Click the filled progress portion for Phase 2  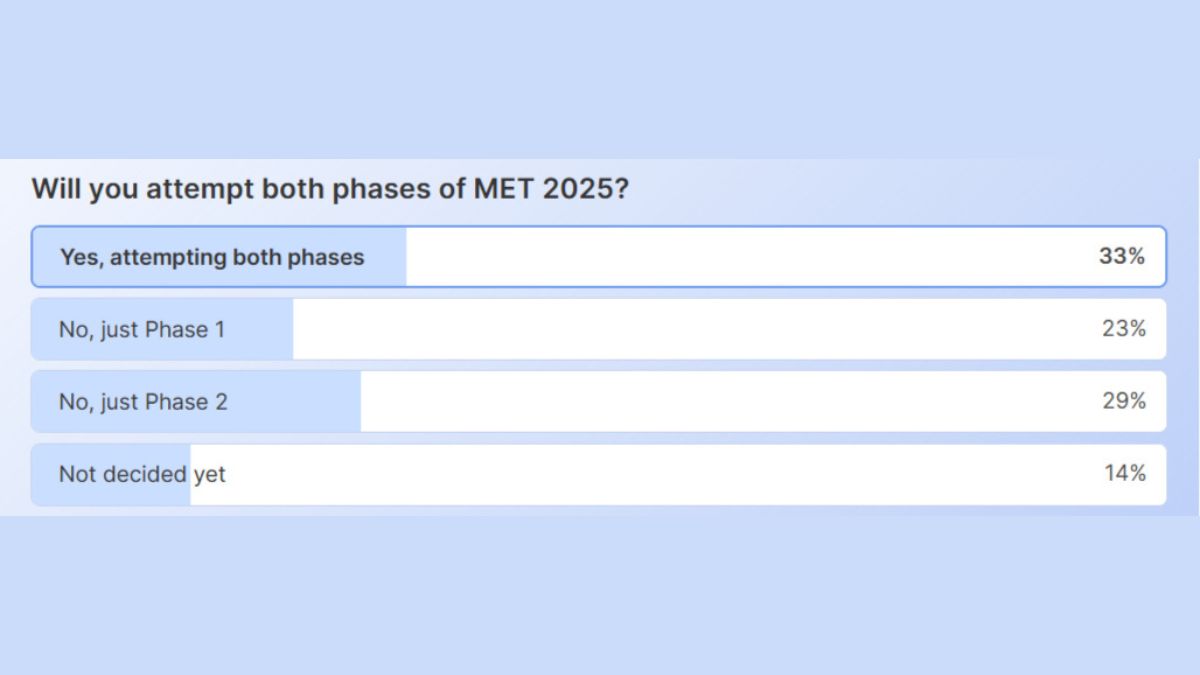coord(300,402)
